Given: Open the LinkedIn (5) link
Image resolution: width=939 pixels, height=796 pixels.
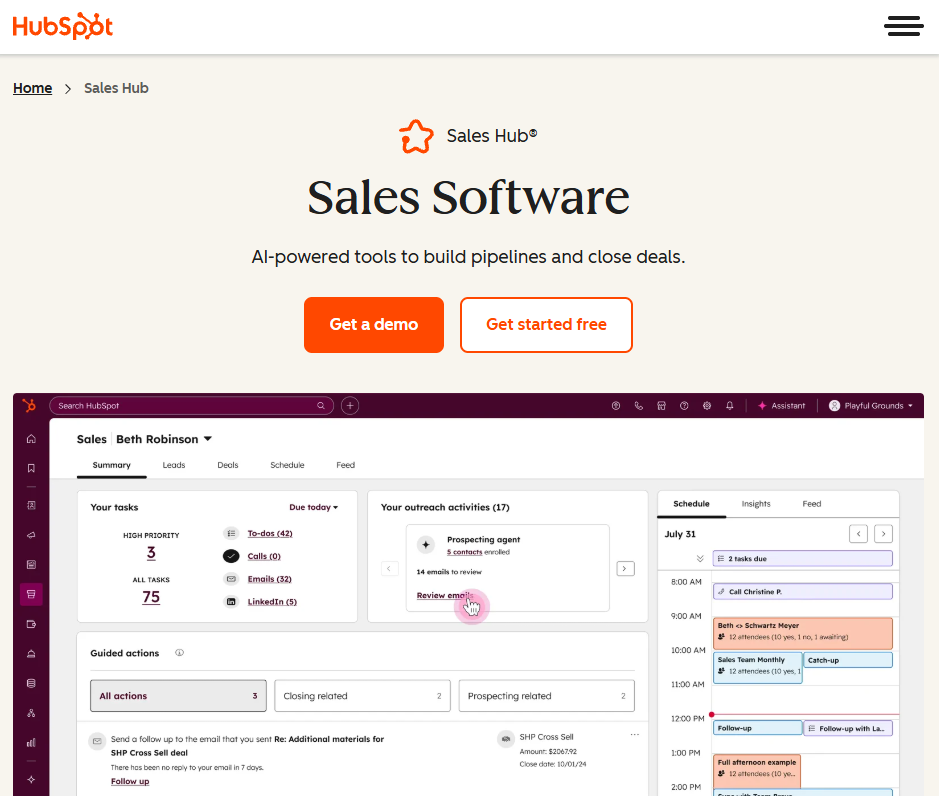Looking at the screenshot, I should click(x=272, y=602).
